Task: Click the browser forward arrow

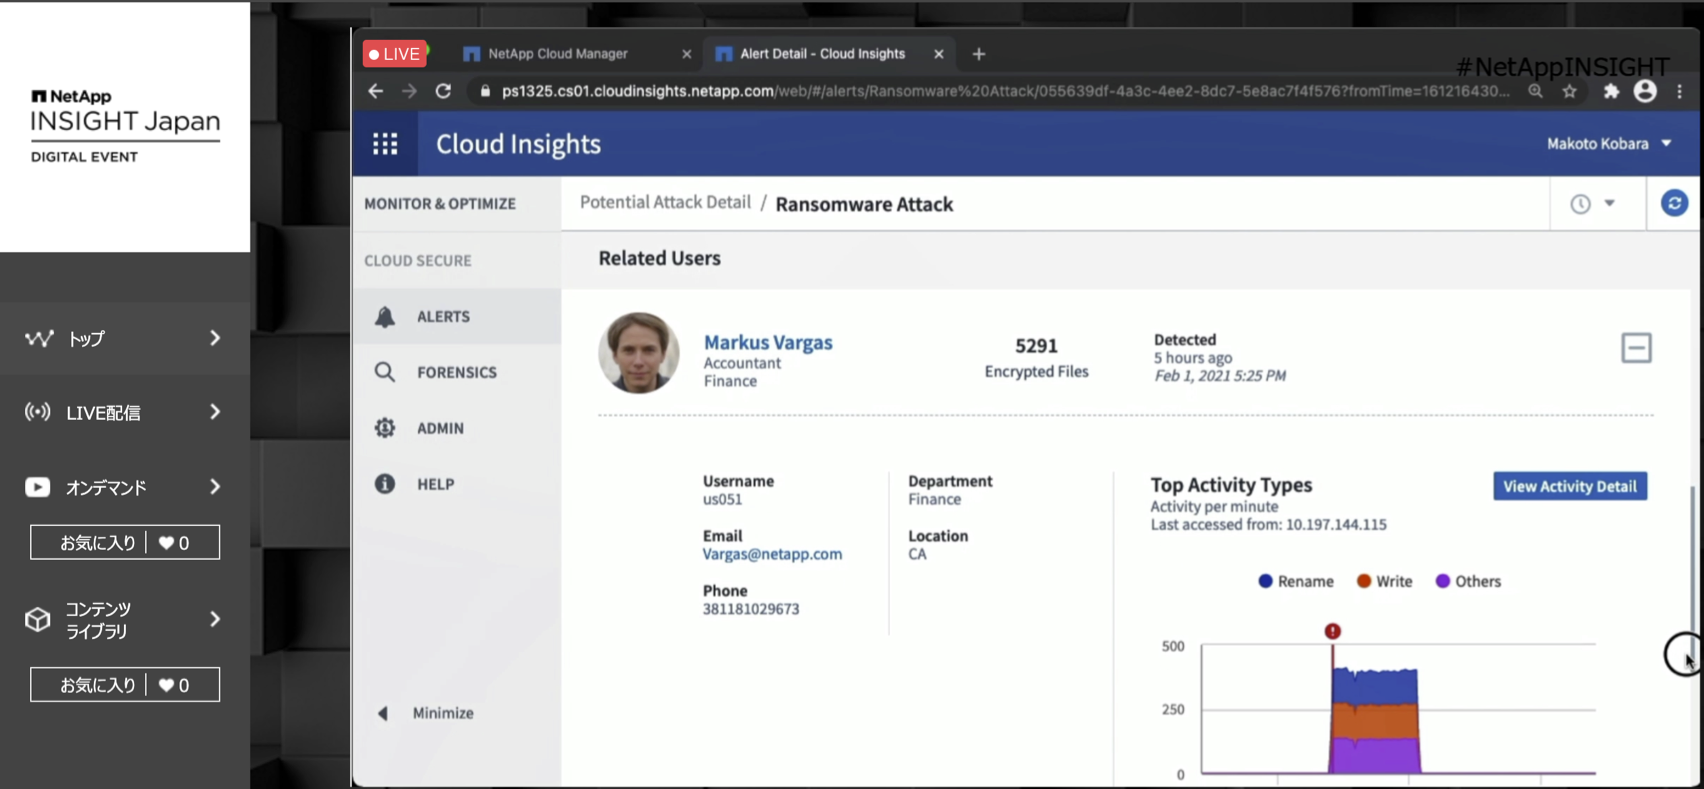Action: point(409,91)
